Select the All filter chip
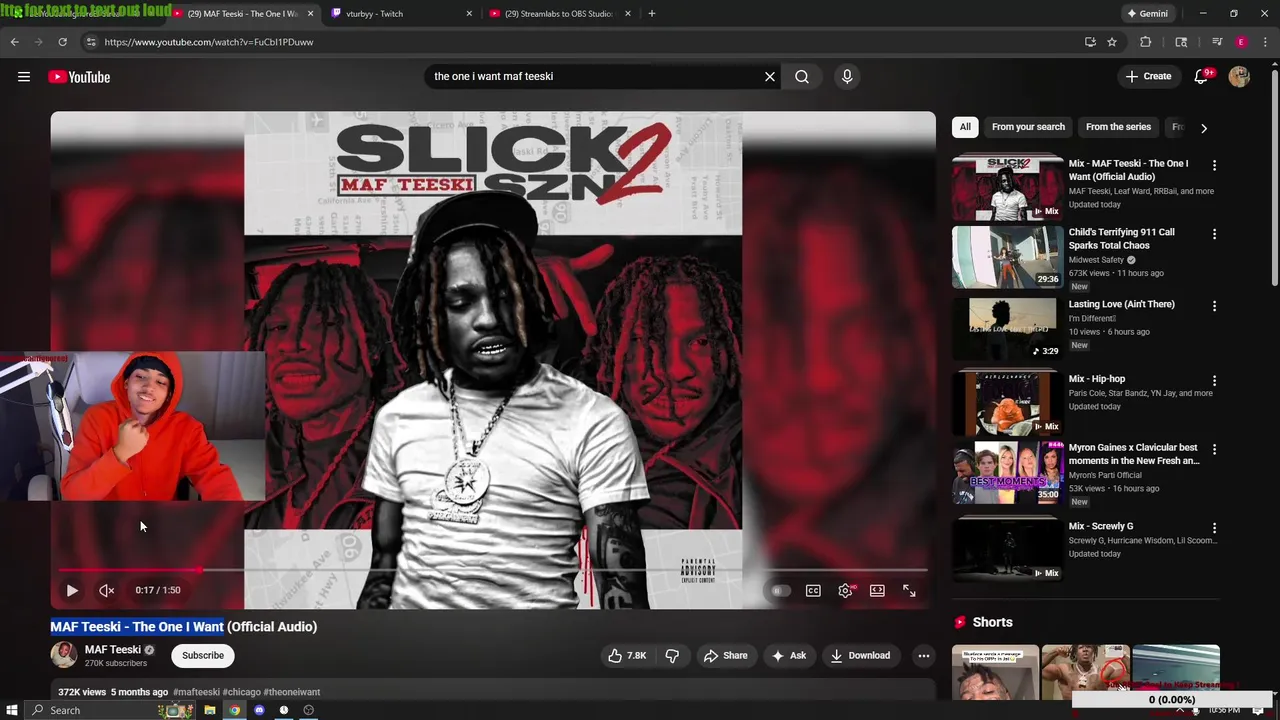 coord(965,127)
